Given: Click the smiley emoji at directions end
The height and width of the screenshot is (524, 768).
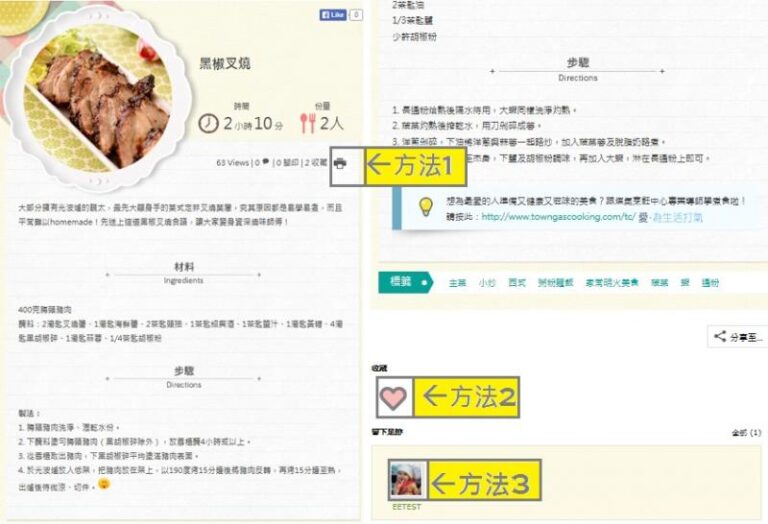Looking at the screenshot, I should 104,484.
